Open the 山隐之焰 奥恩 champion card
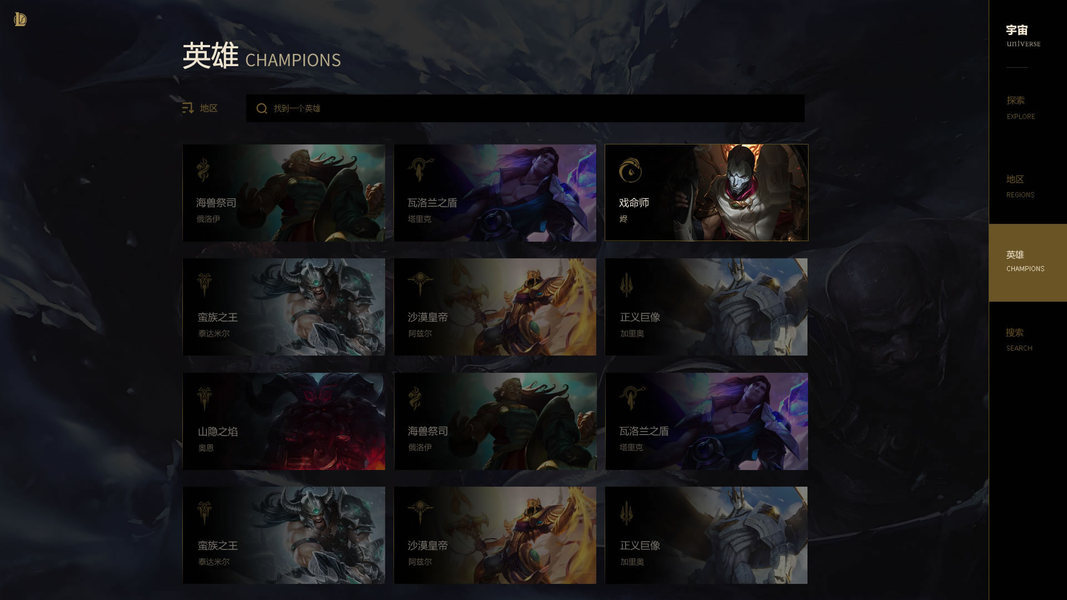This screenshot has width=1067, height=600. coord(284,421)
